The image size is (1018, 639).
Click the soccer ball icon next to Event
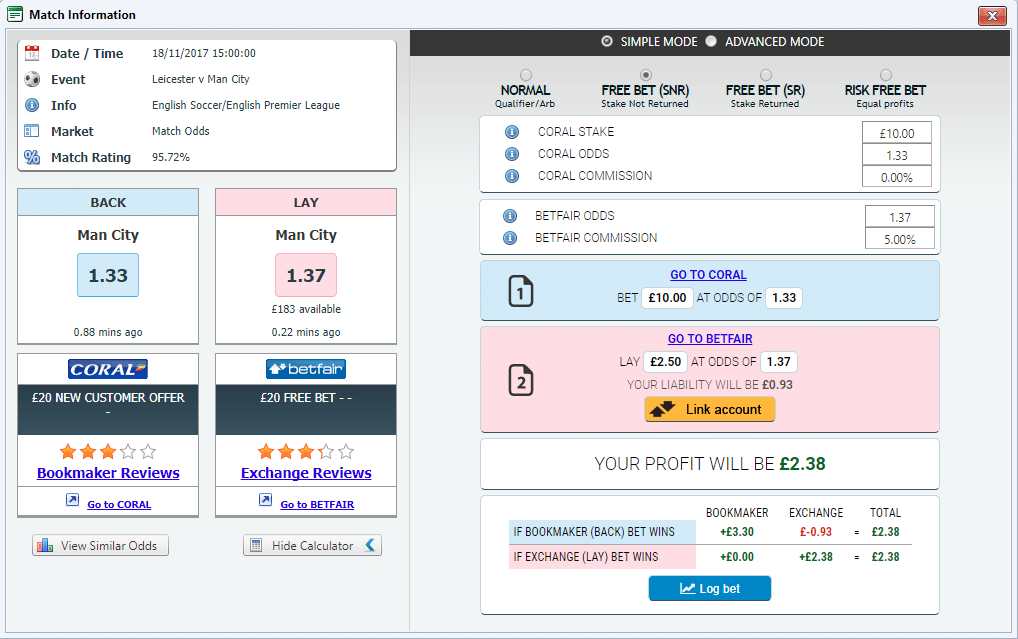pos(31,79)
